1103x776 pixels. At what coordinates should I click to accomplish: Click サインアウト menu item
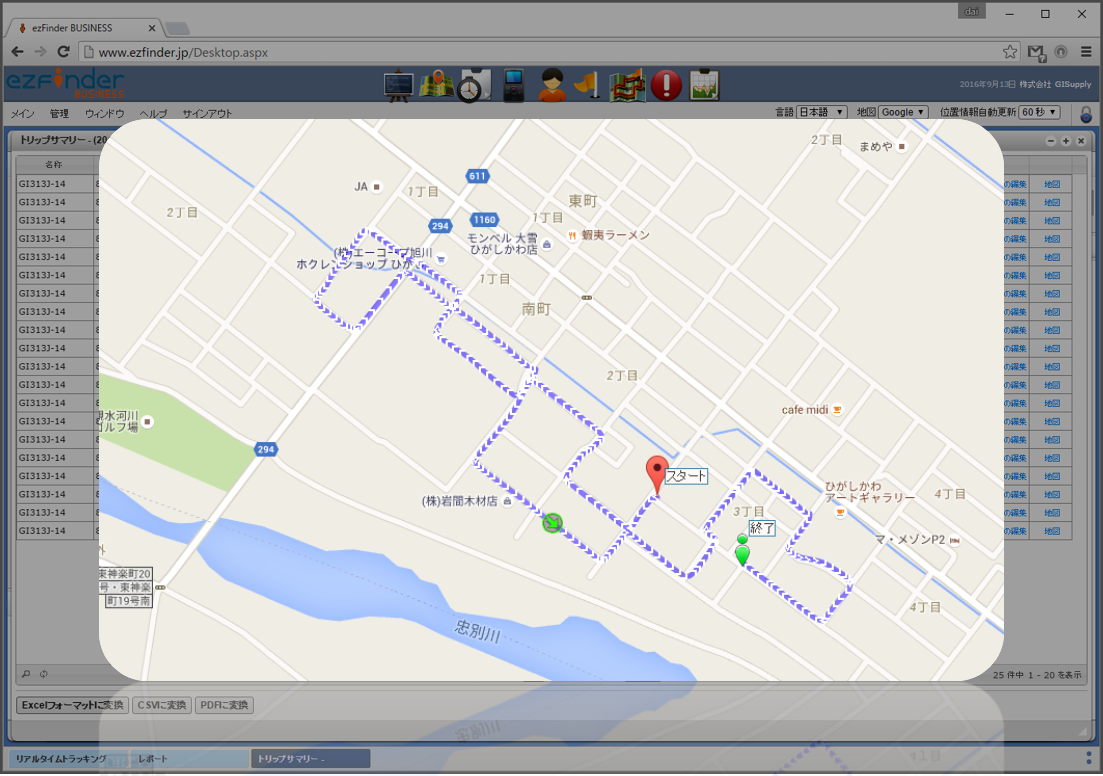tap(208, 113)
